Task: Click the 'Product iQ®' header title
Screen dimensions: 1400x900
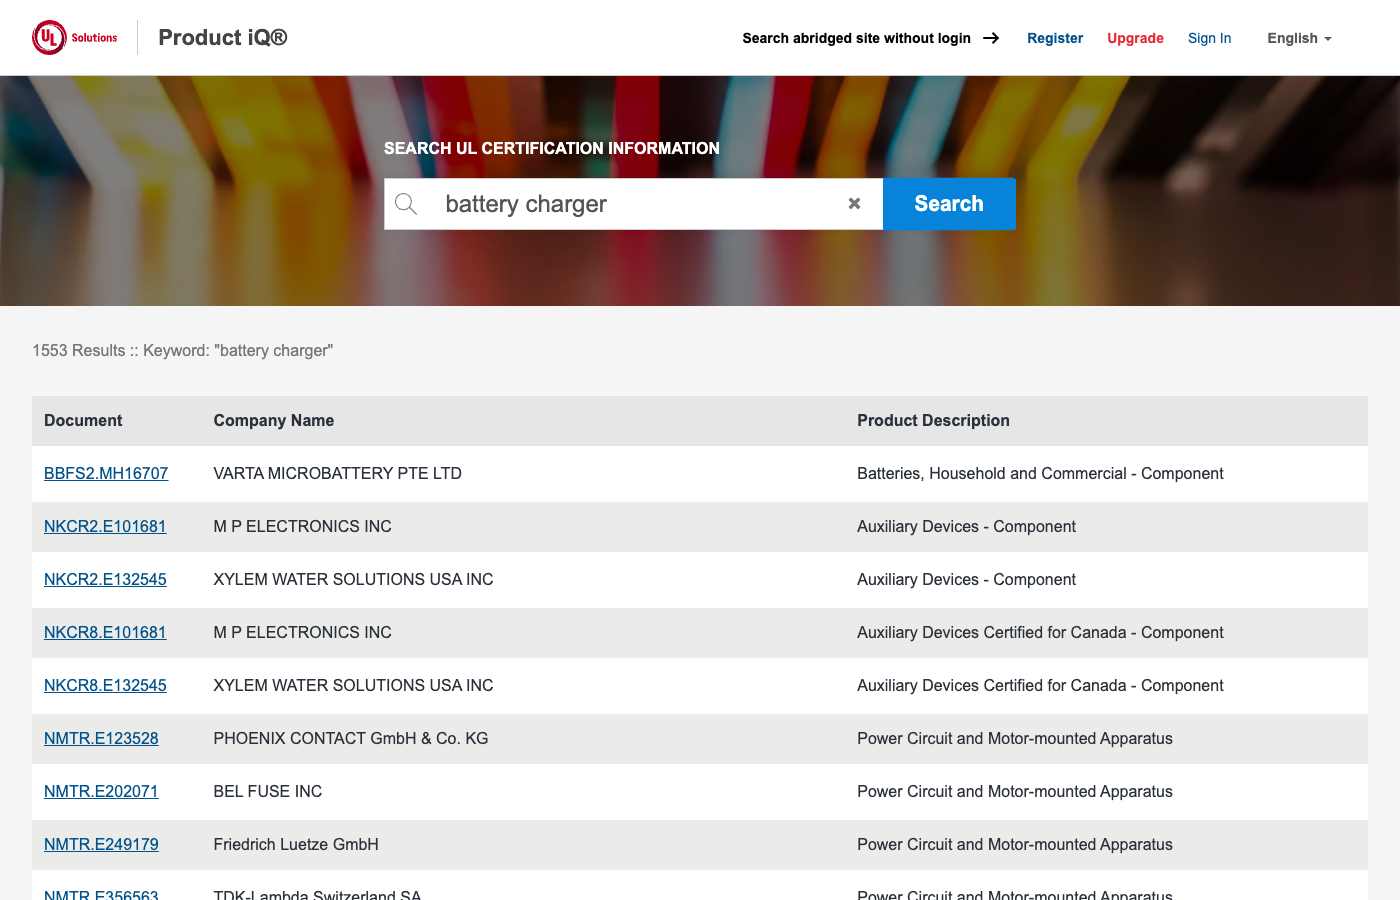Action: [x=222, y=37]
